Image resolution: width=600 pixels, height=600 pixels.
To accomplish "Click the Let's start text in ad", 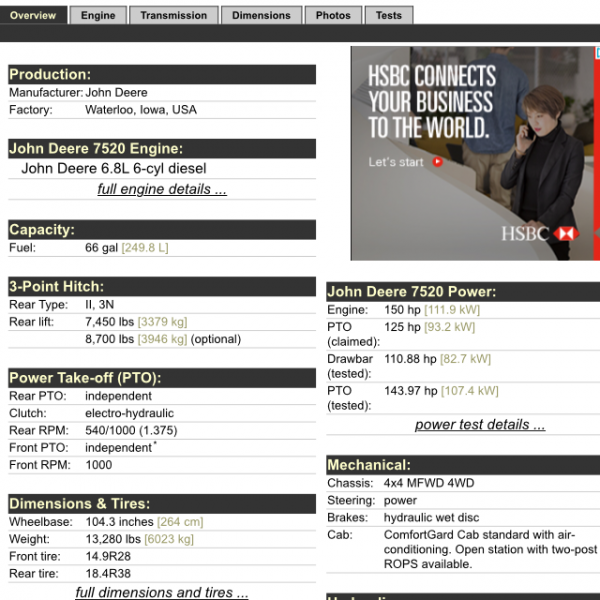I will pos(396,162).
